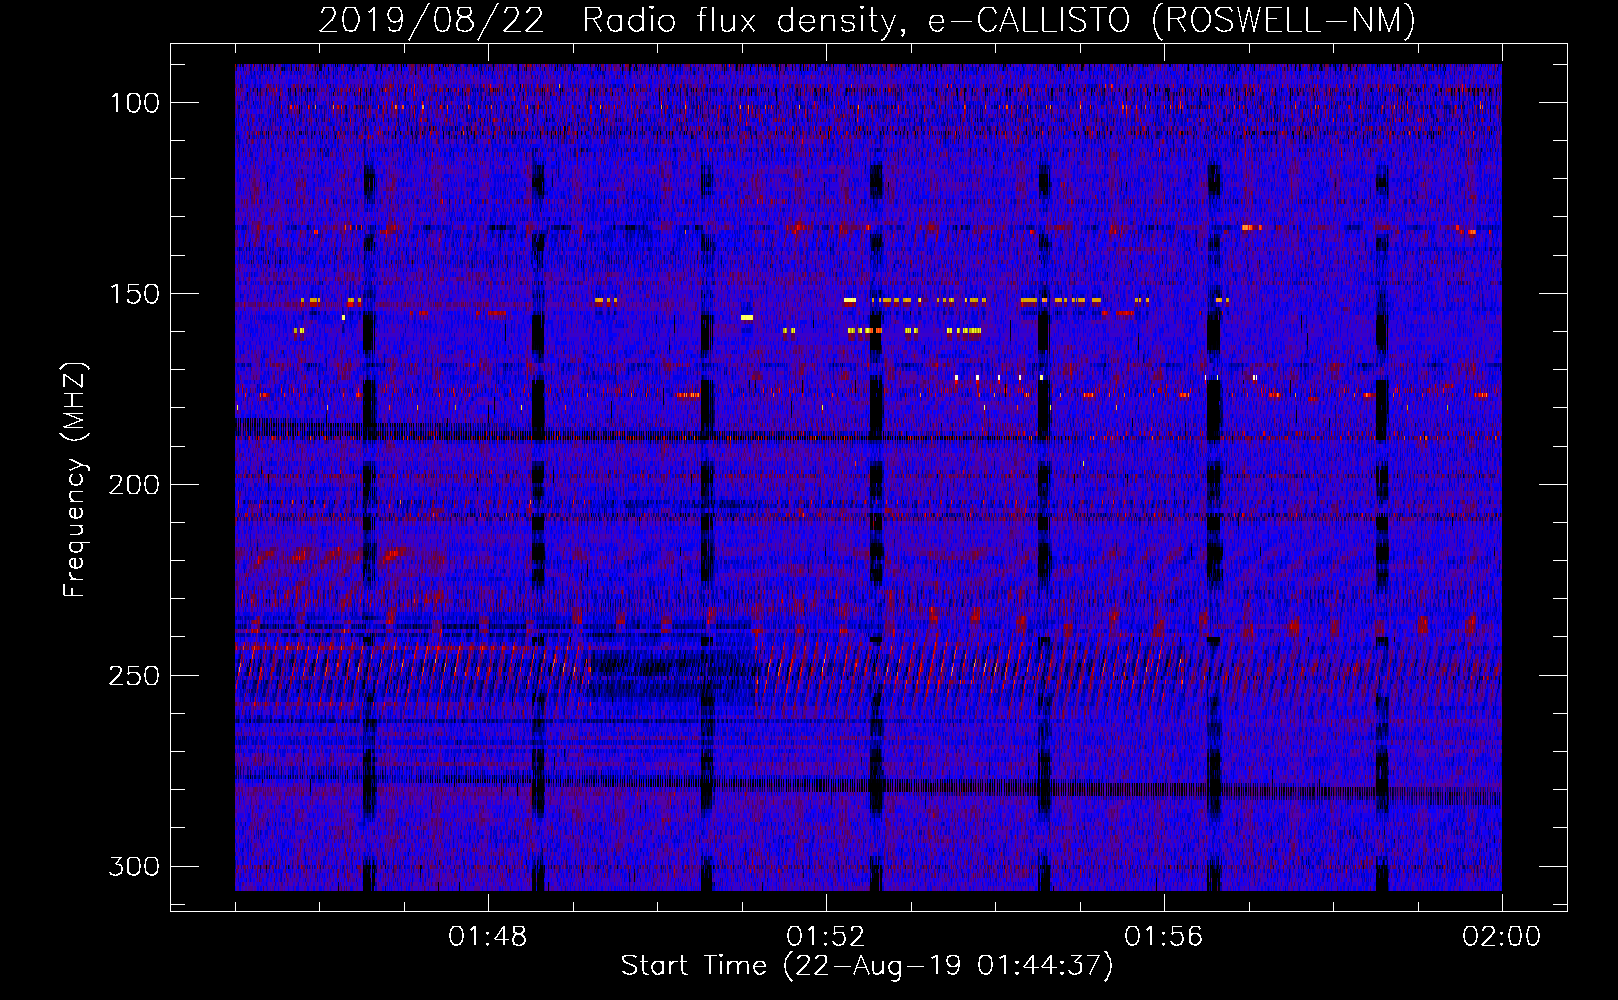This screenshot has width=1618, height=1000.
Task: Click the time tick label '01:52'
Action: 826,937
